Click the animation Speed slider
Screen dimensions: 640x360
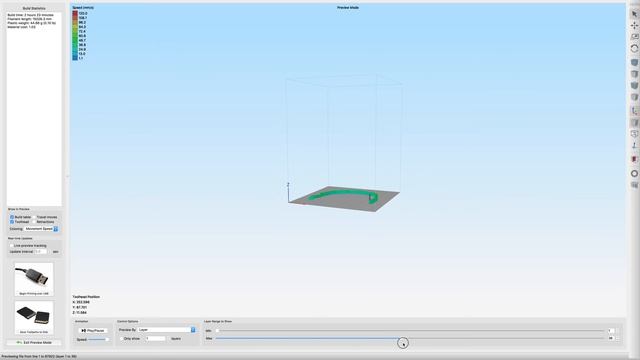(x=98, y=340)
